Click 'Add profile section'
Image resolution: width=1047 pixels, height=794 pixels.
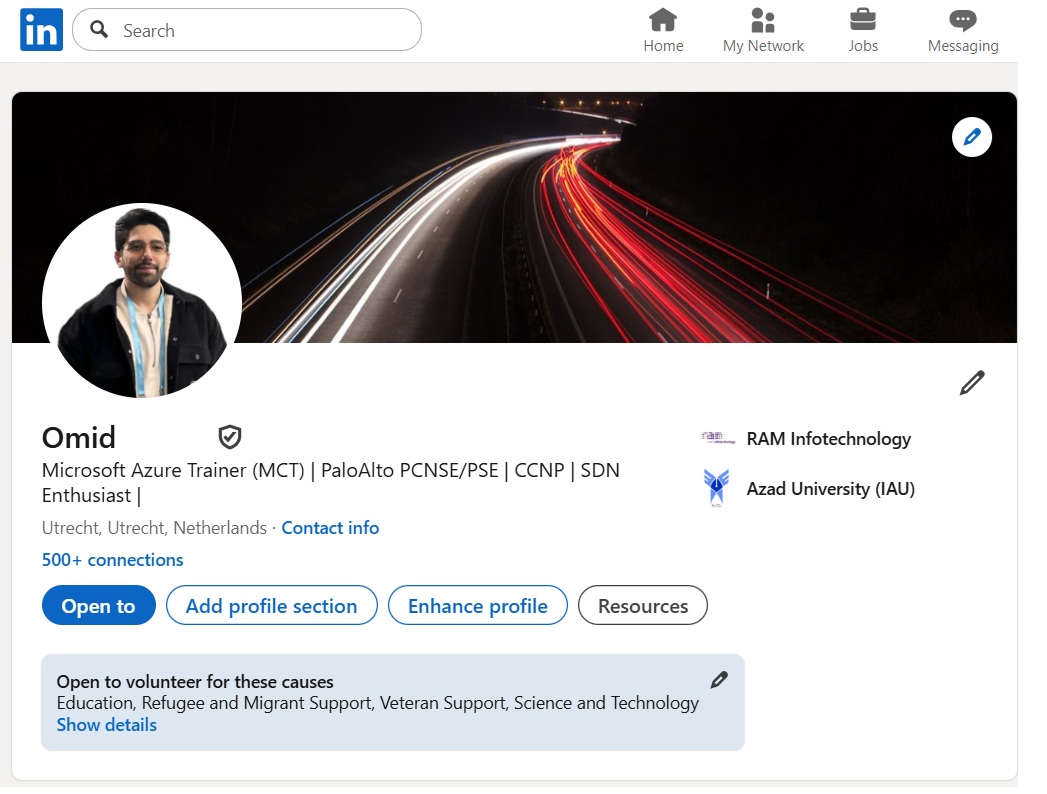pos(271,605)
